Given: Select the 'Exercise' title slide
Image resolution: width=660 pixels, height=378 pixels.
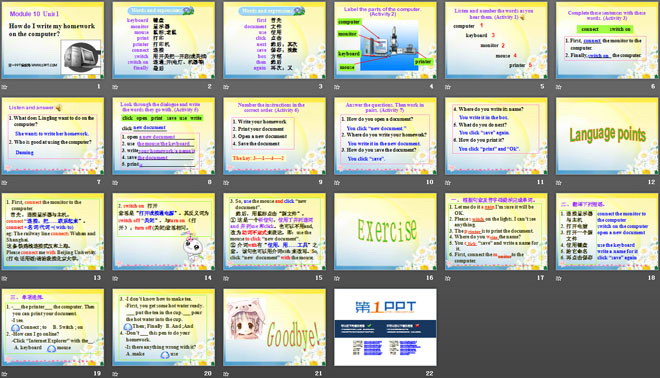Looking at the screenshot, I should (385, 232).
